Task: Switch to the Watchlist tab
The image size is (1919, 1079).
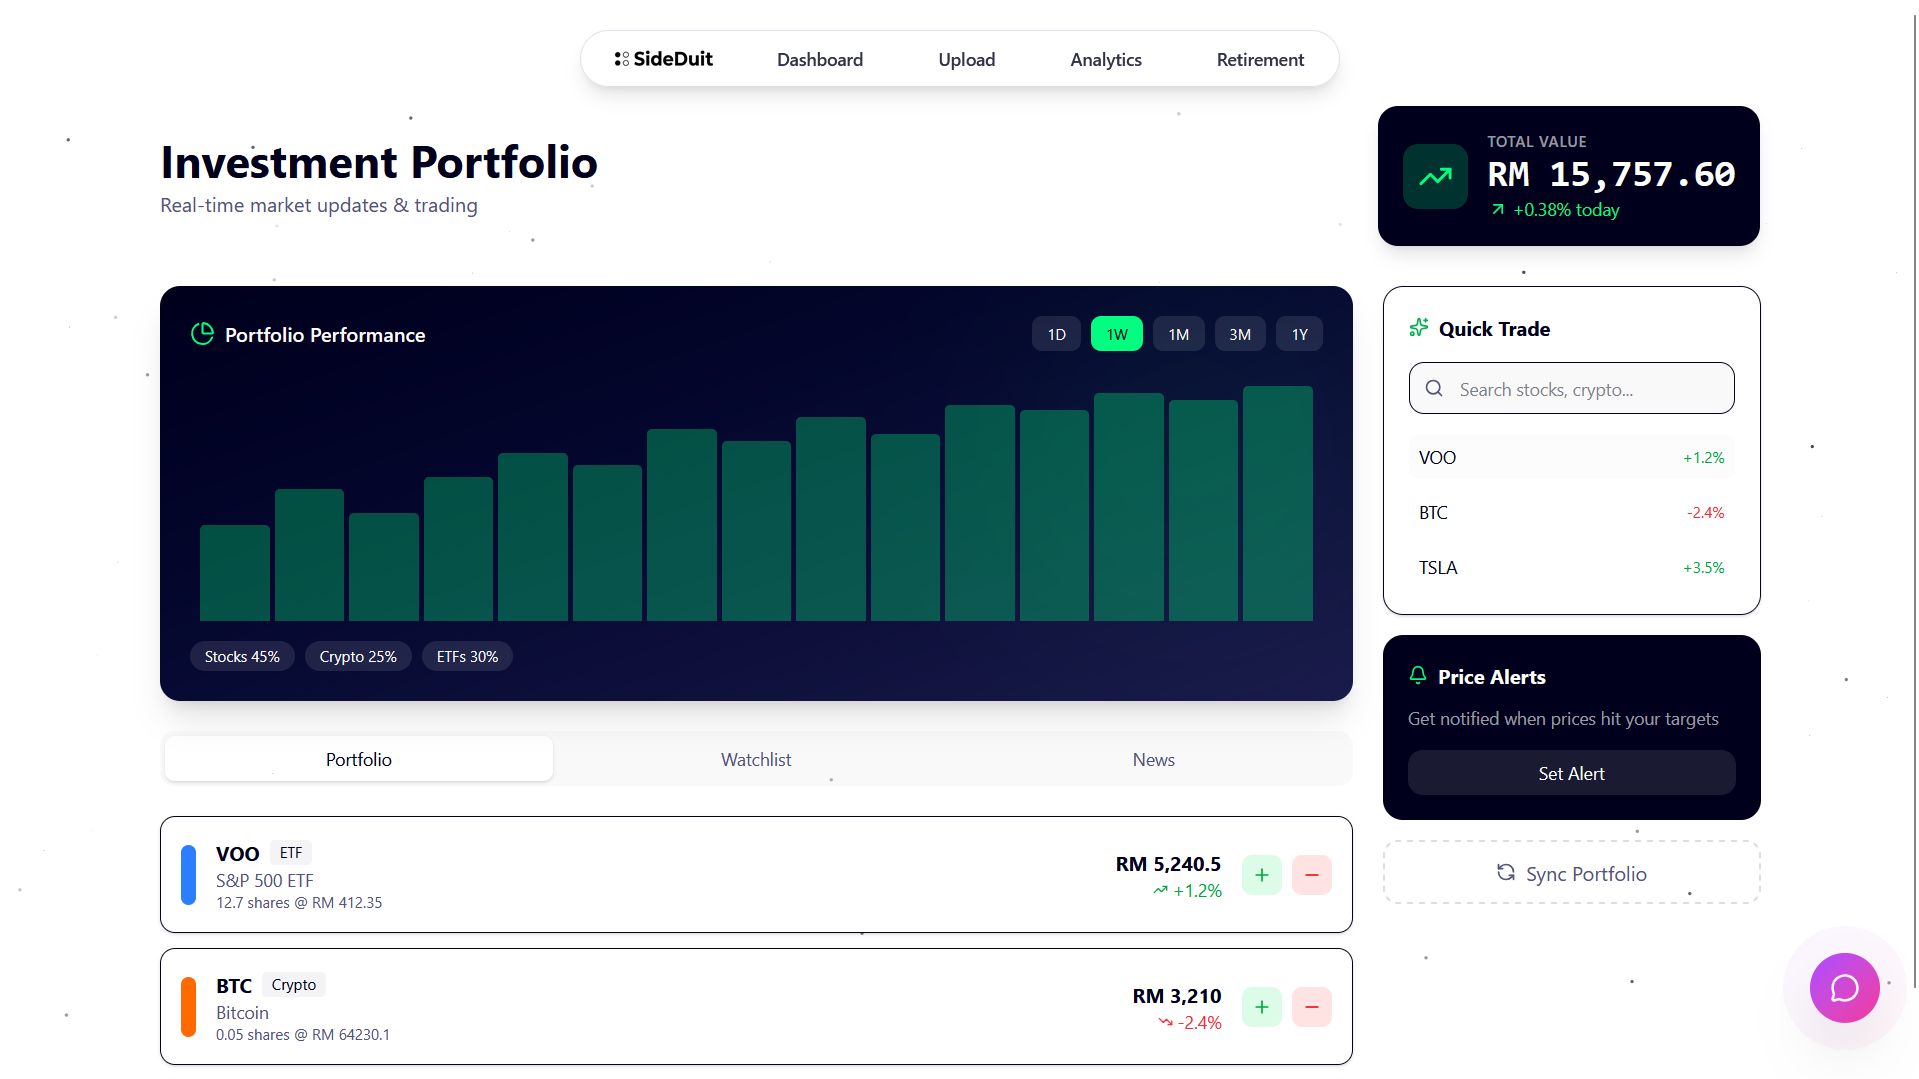Action: coord(756,759)
